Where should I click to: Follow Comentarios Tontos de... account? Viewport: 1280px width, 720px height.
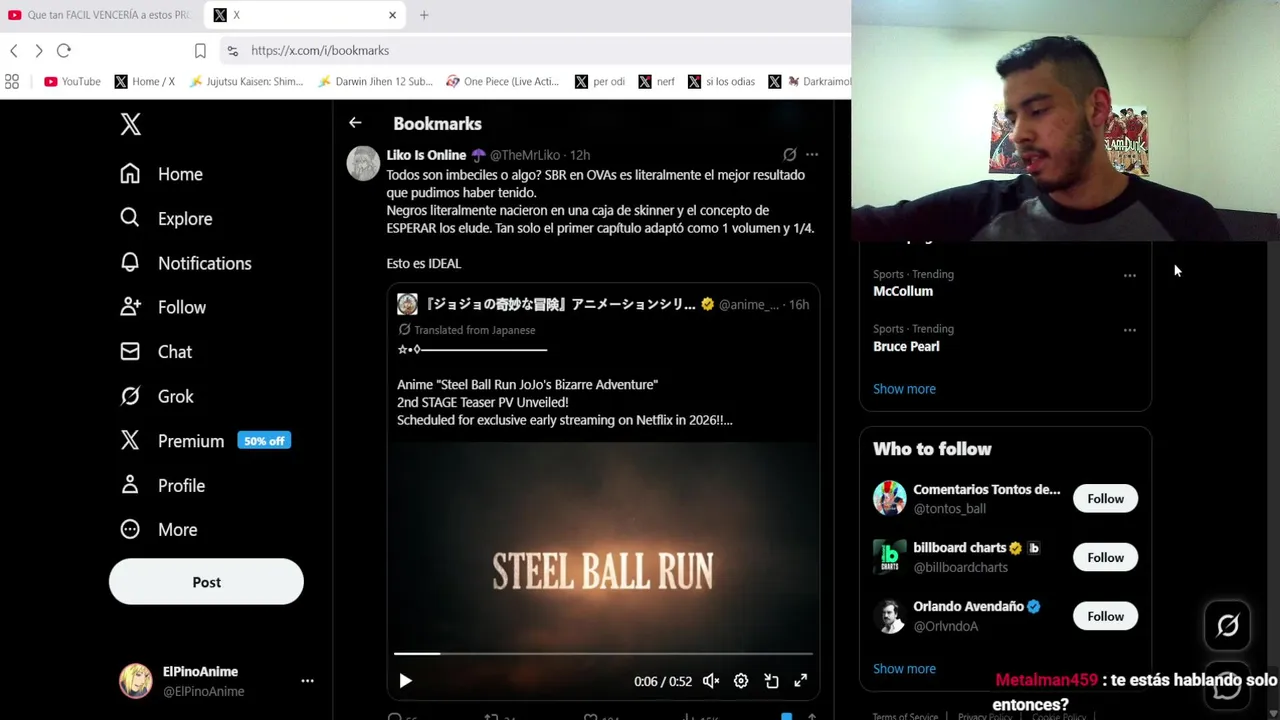(1105, 499)
